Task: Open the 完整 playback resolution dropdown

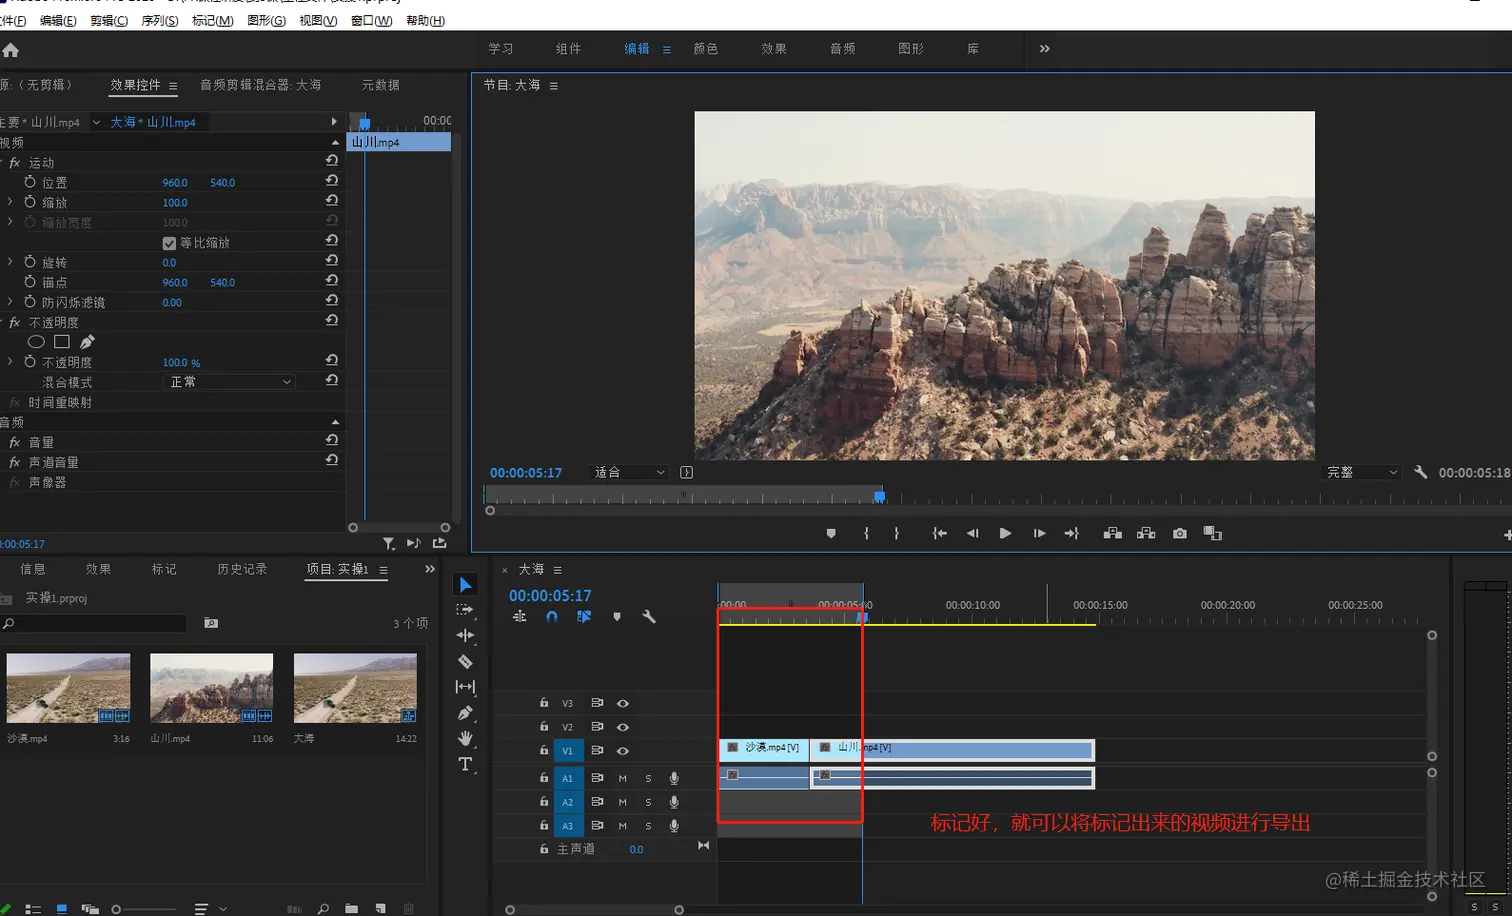Action: coord(1361,472)
